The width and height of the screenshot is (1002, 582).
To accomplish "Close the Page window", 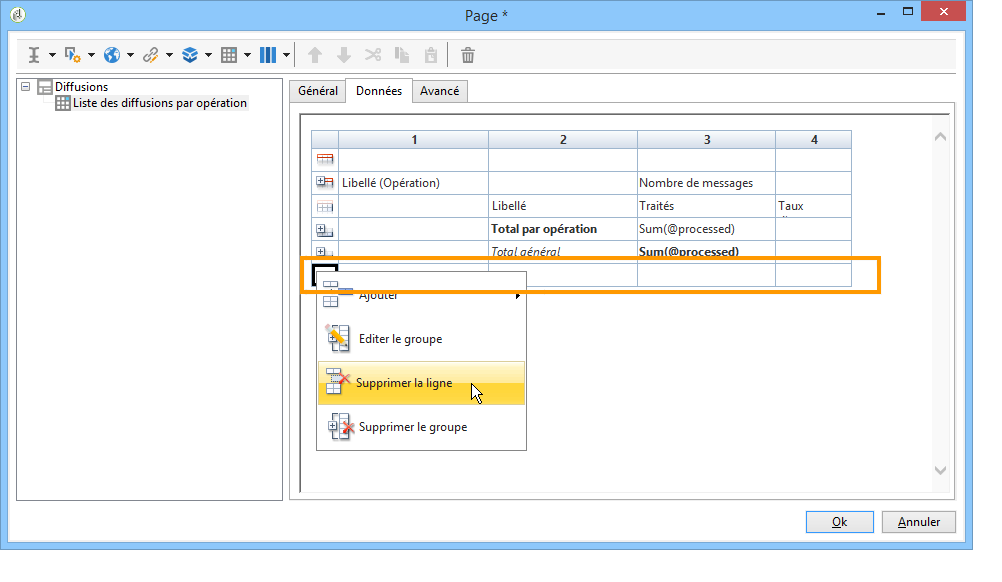I will (943, 11).
